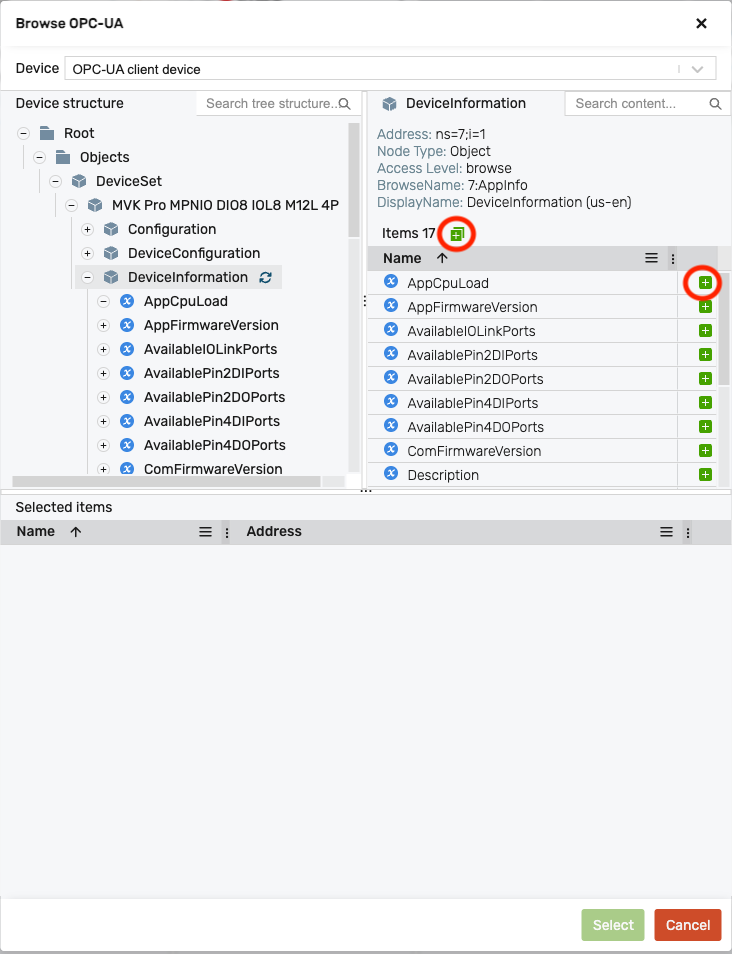Select Description row in items list

tap(522, 475)
